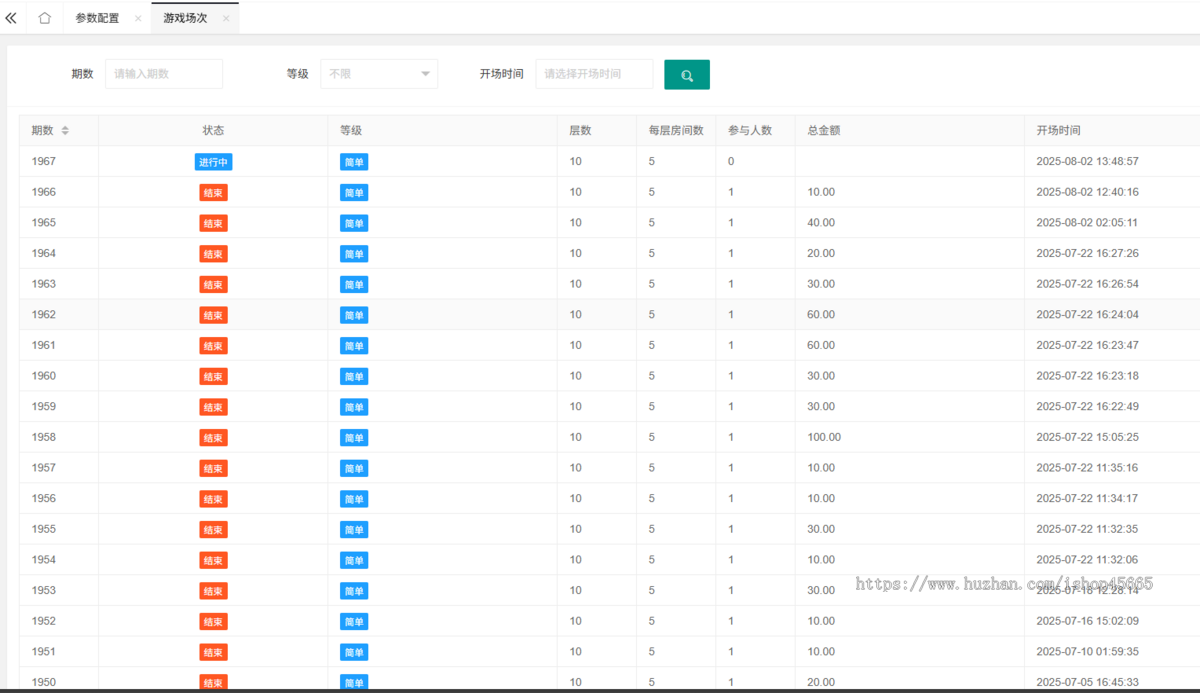Click the 每层房间数 column header
Viewport: 1200px width, 693px height.
tap(676, 131)
